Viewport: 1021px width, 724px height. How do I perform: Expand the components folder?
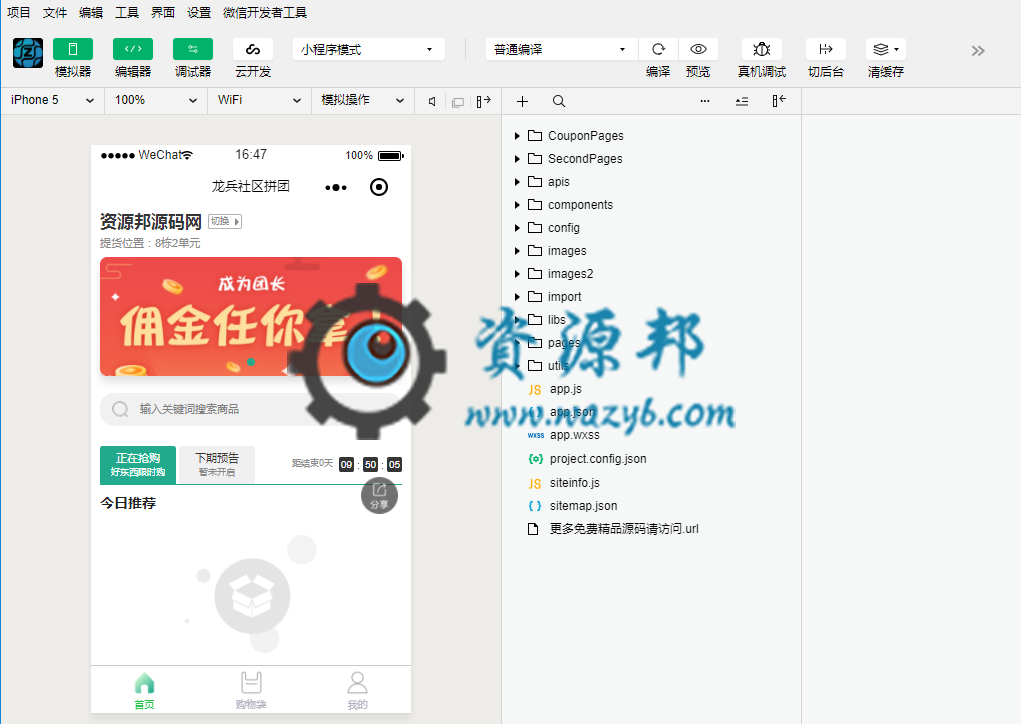tap(517, 205)
